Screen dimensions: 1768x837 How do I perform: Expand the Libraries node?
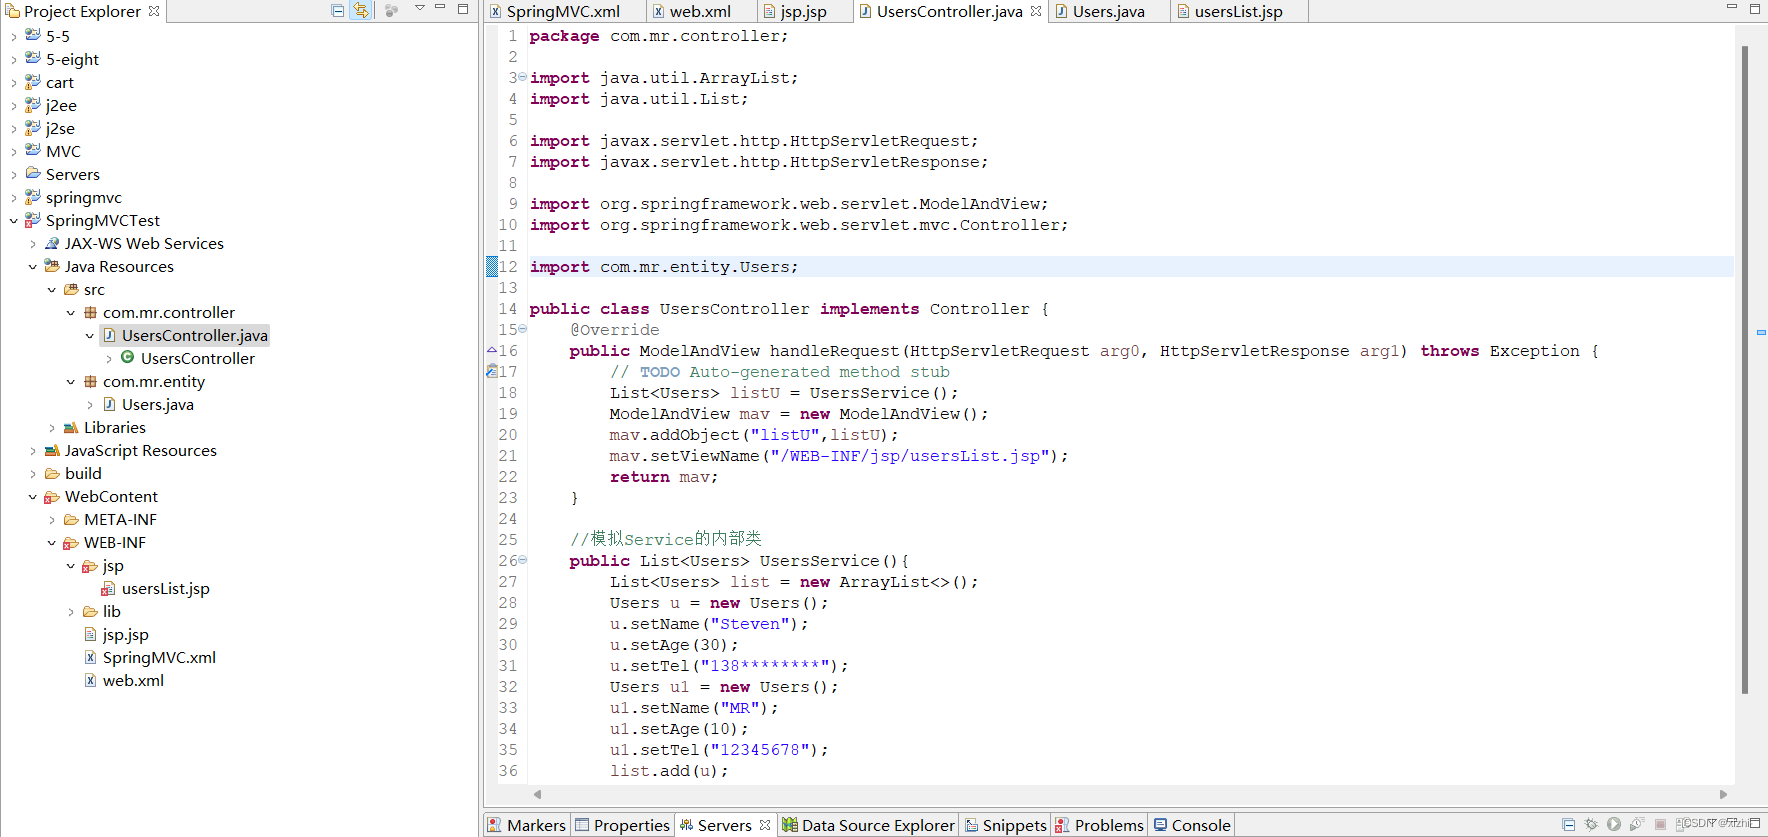[x=51, y=428]
